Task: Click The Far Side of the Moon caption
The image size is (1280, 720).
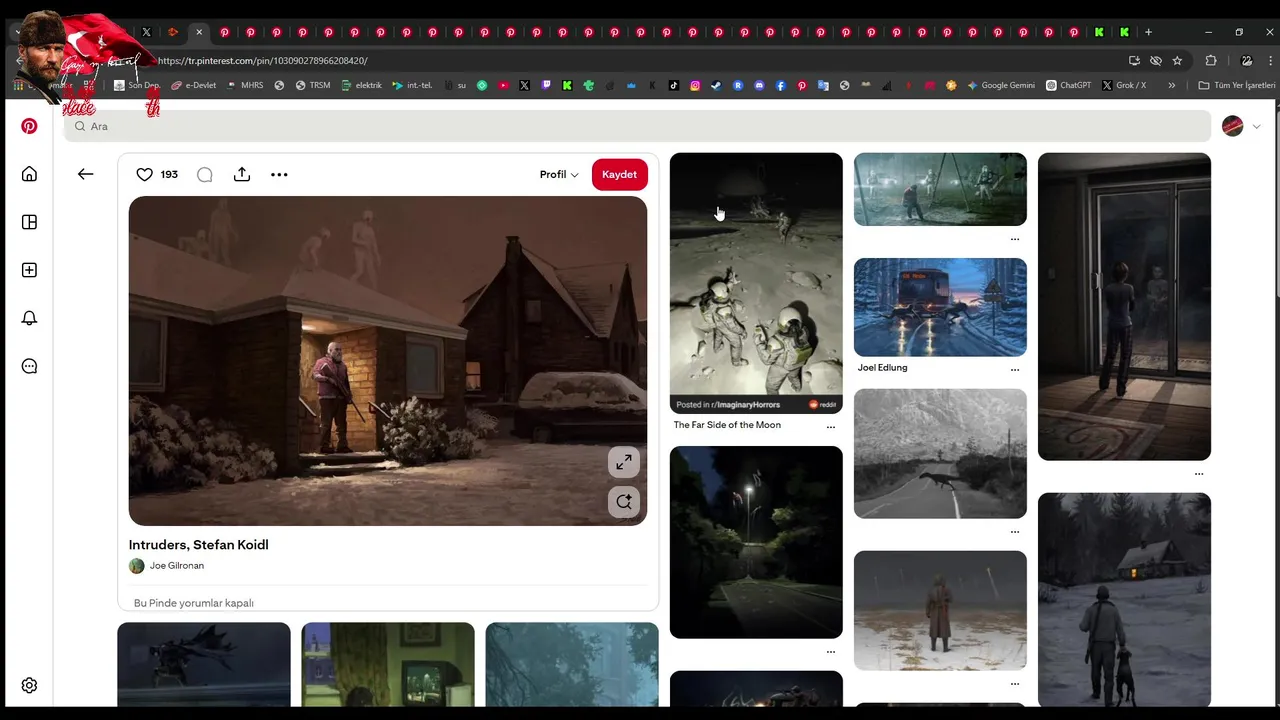Action: point(727,425)
